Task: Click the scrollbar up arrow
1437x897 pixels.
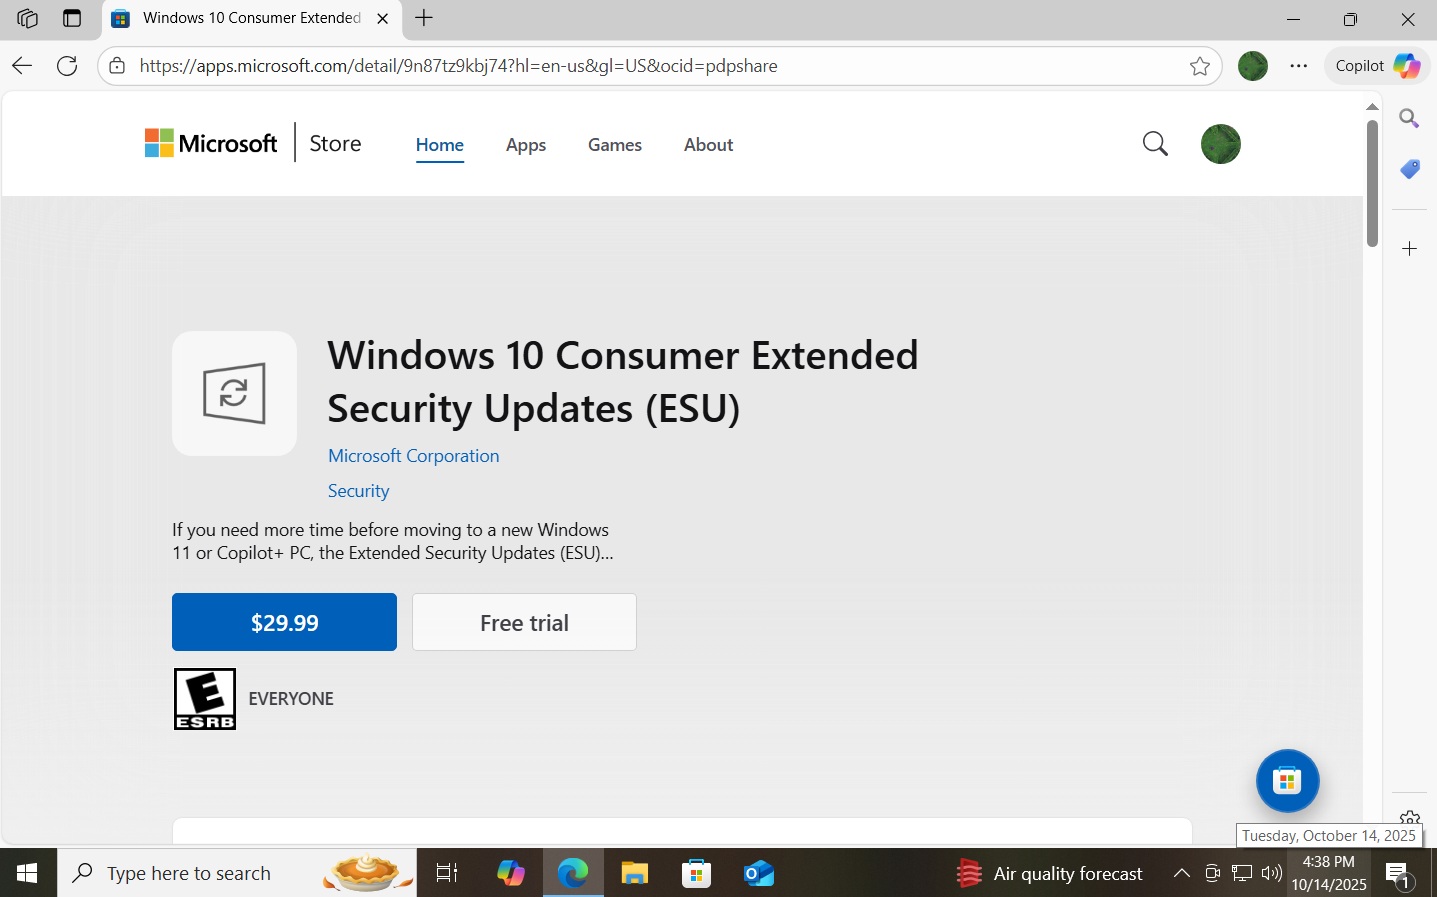Action: click(1373, 106)
